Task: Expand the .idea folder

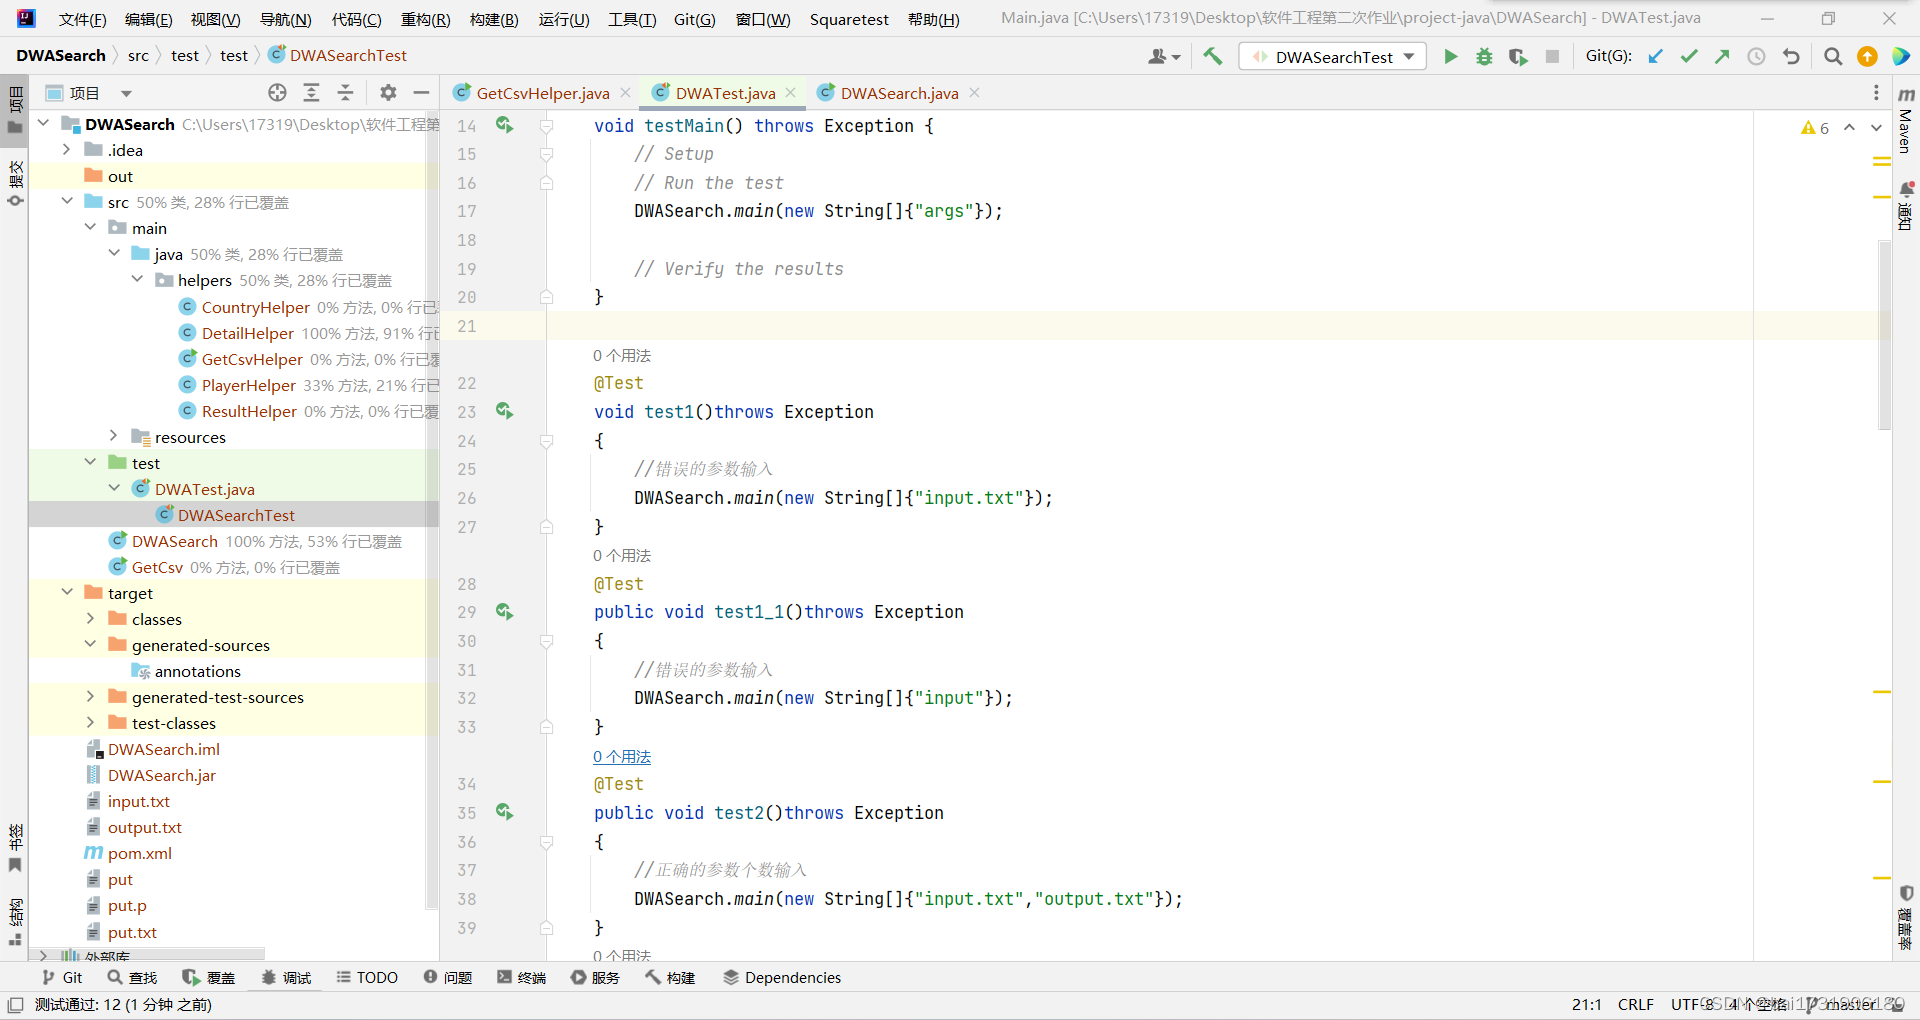Action: [x=67, y=149]
